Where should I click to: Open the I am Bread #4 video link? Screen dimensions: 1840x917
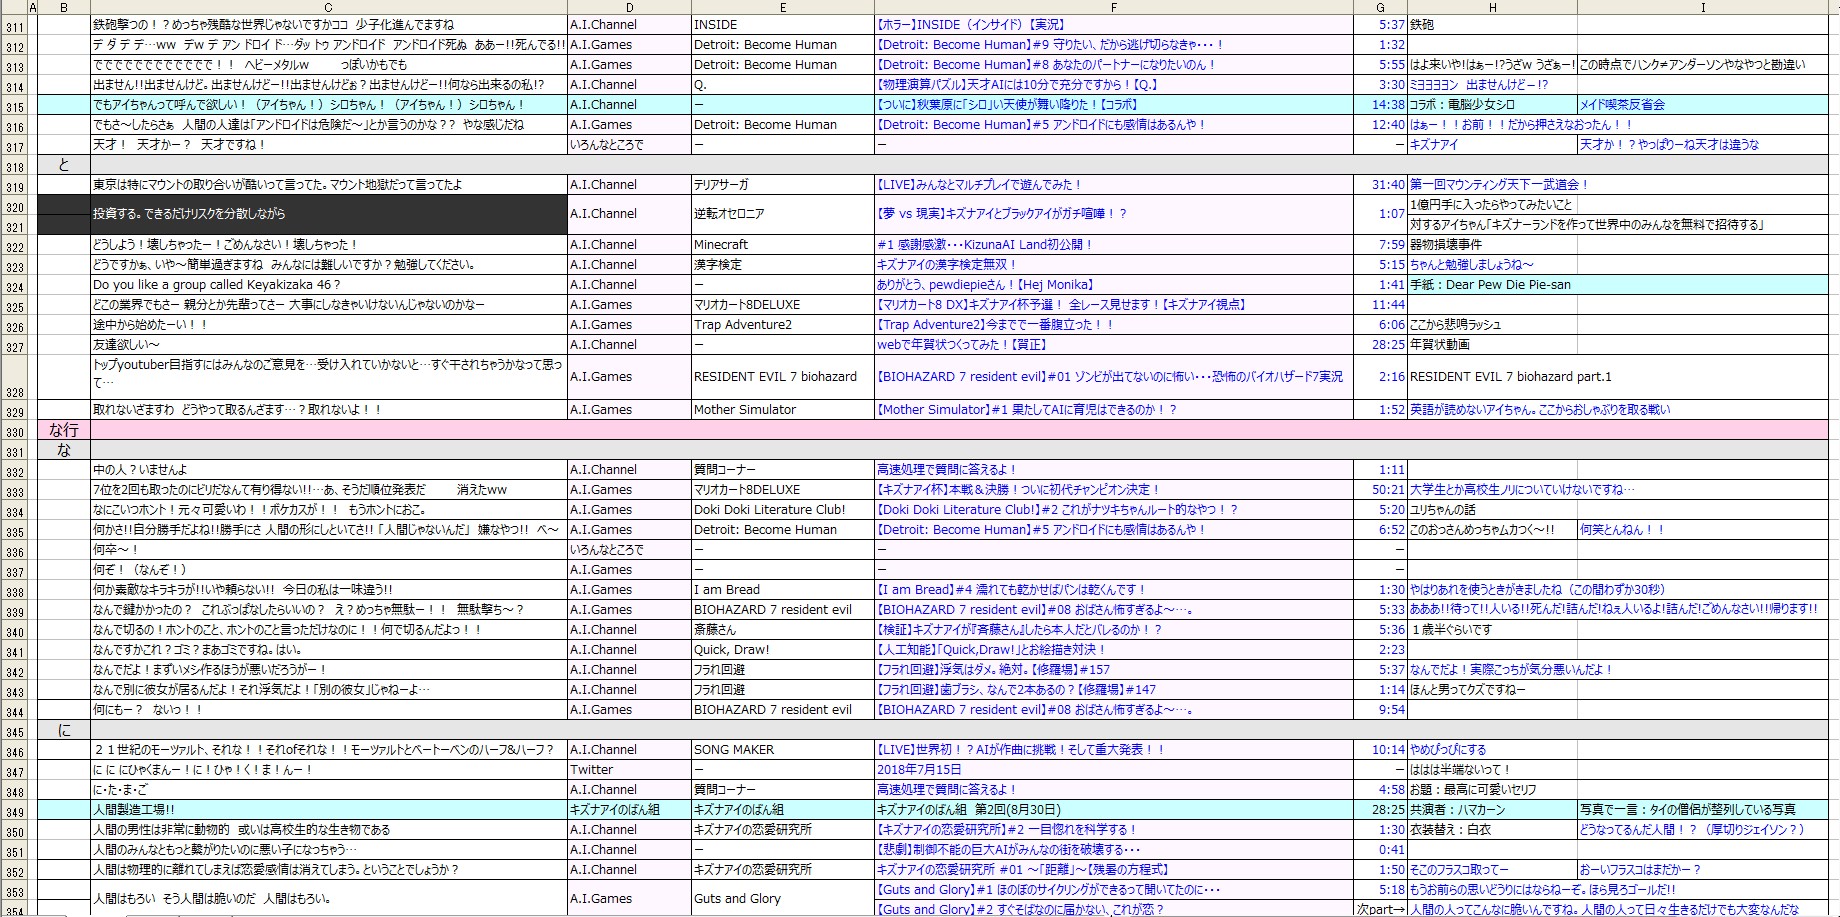coord(1010,589)
